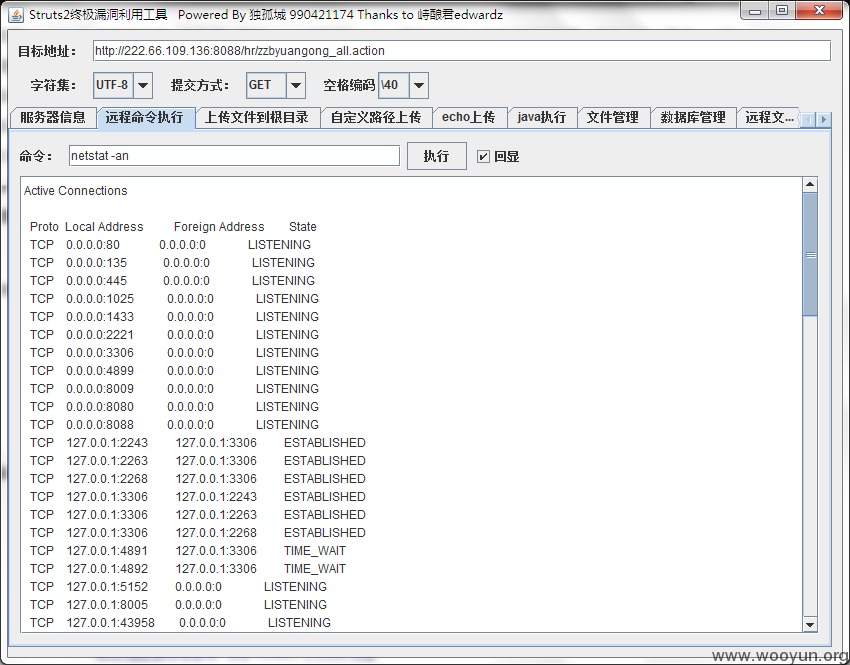850x665 pixels.
Task: Click the 执行 execute button
Action: [x=436, y=156]
